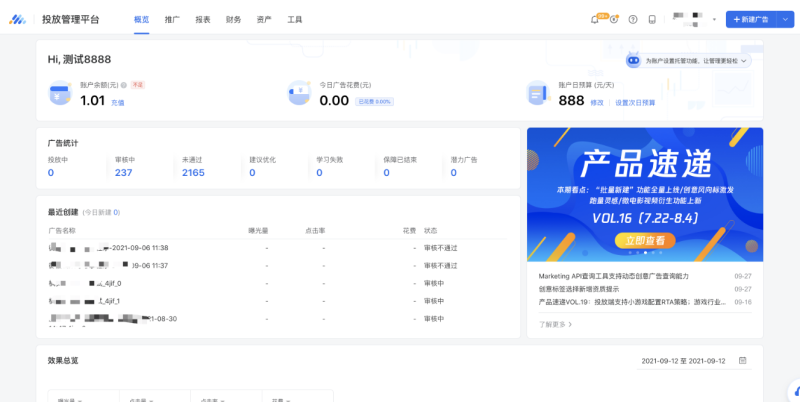Screen dimensions: 800x402
Task: Click the 点击率 column header
Action: 315,231
